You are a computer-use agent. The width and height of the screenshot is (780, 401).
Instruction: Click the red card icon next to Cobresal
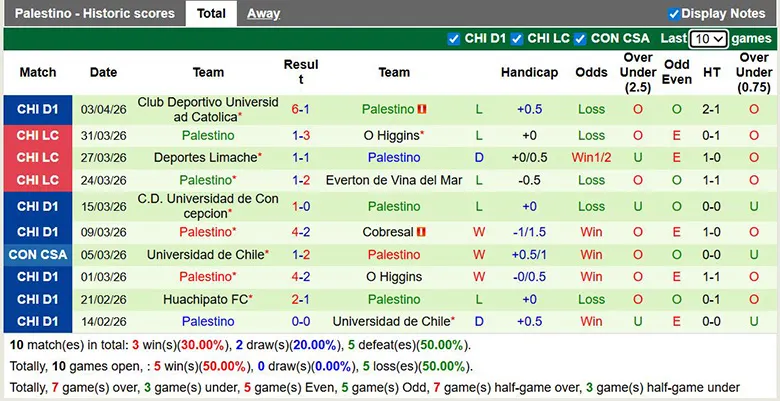[x=421, y=231]
